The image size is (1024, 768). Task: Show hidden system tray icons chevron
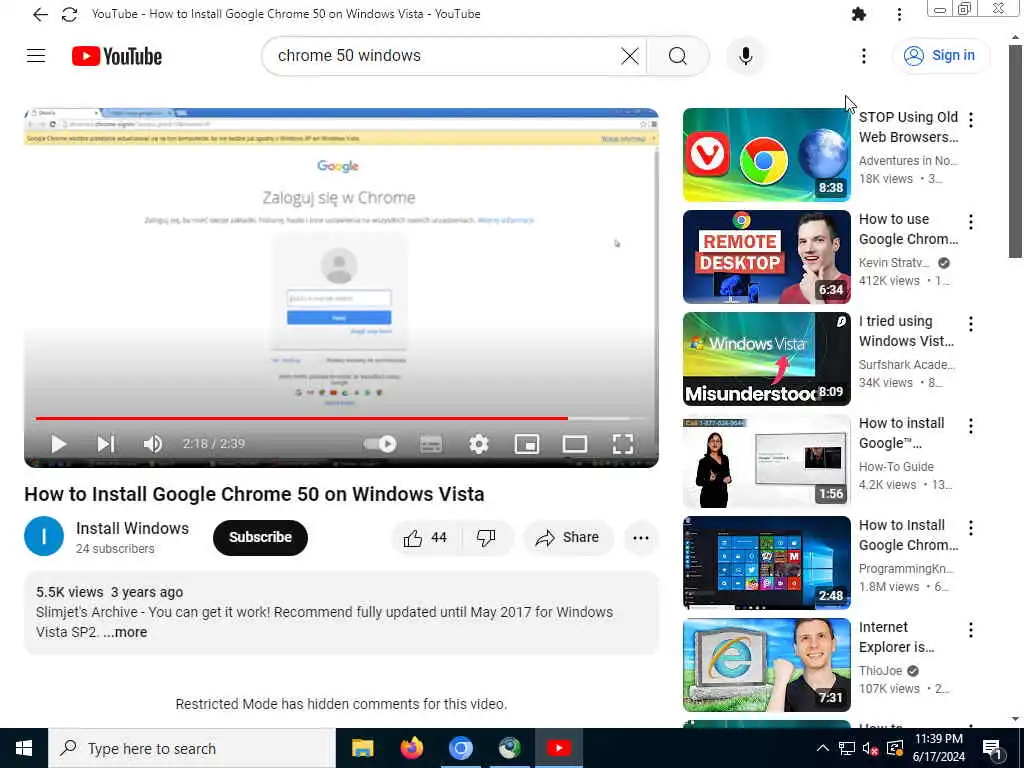point(823,748)
